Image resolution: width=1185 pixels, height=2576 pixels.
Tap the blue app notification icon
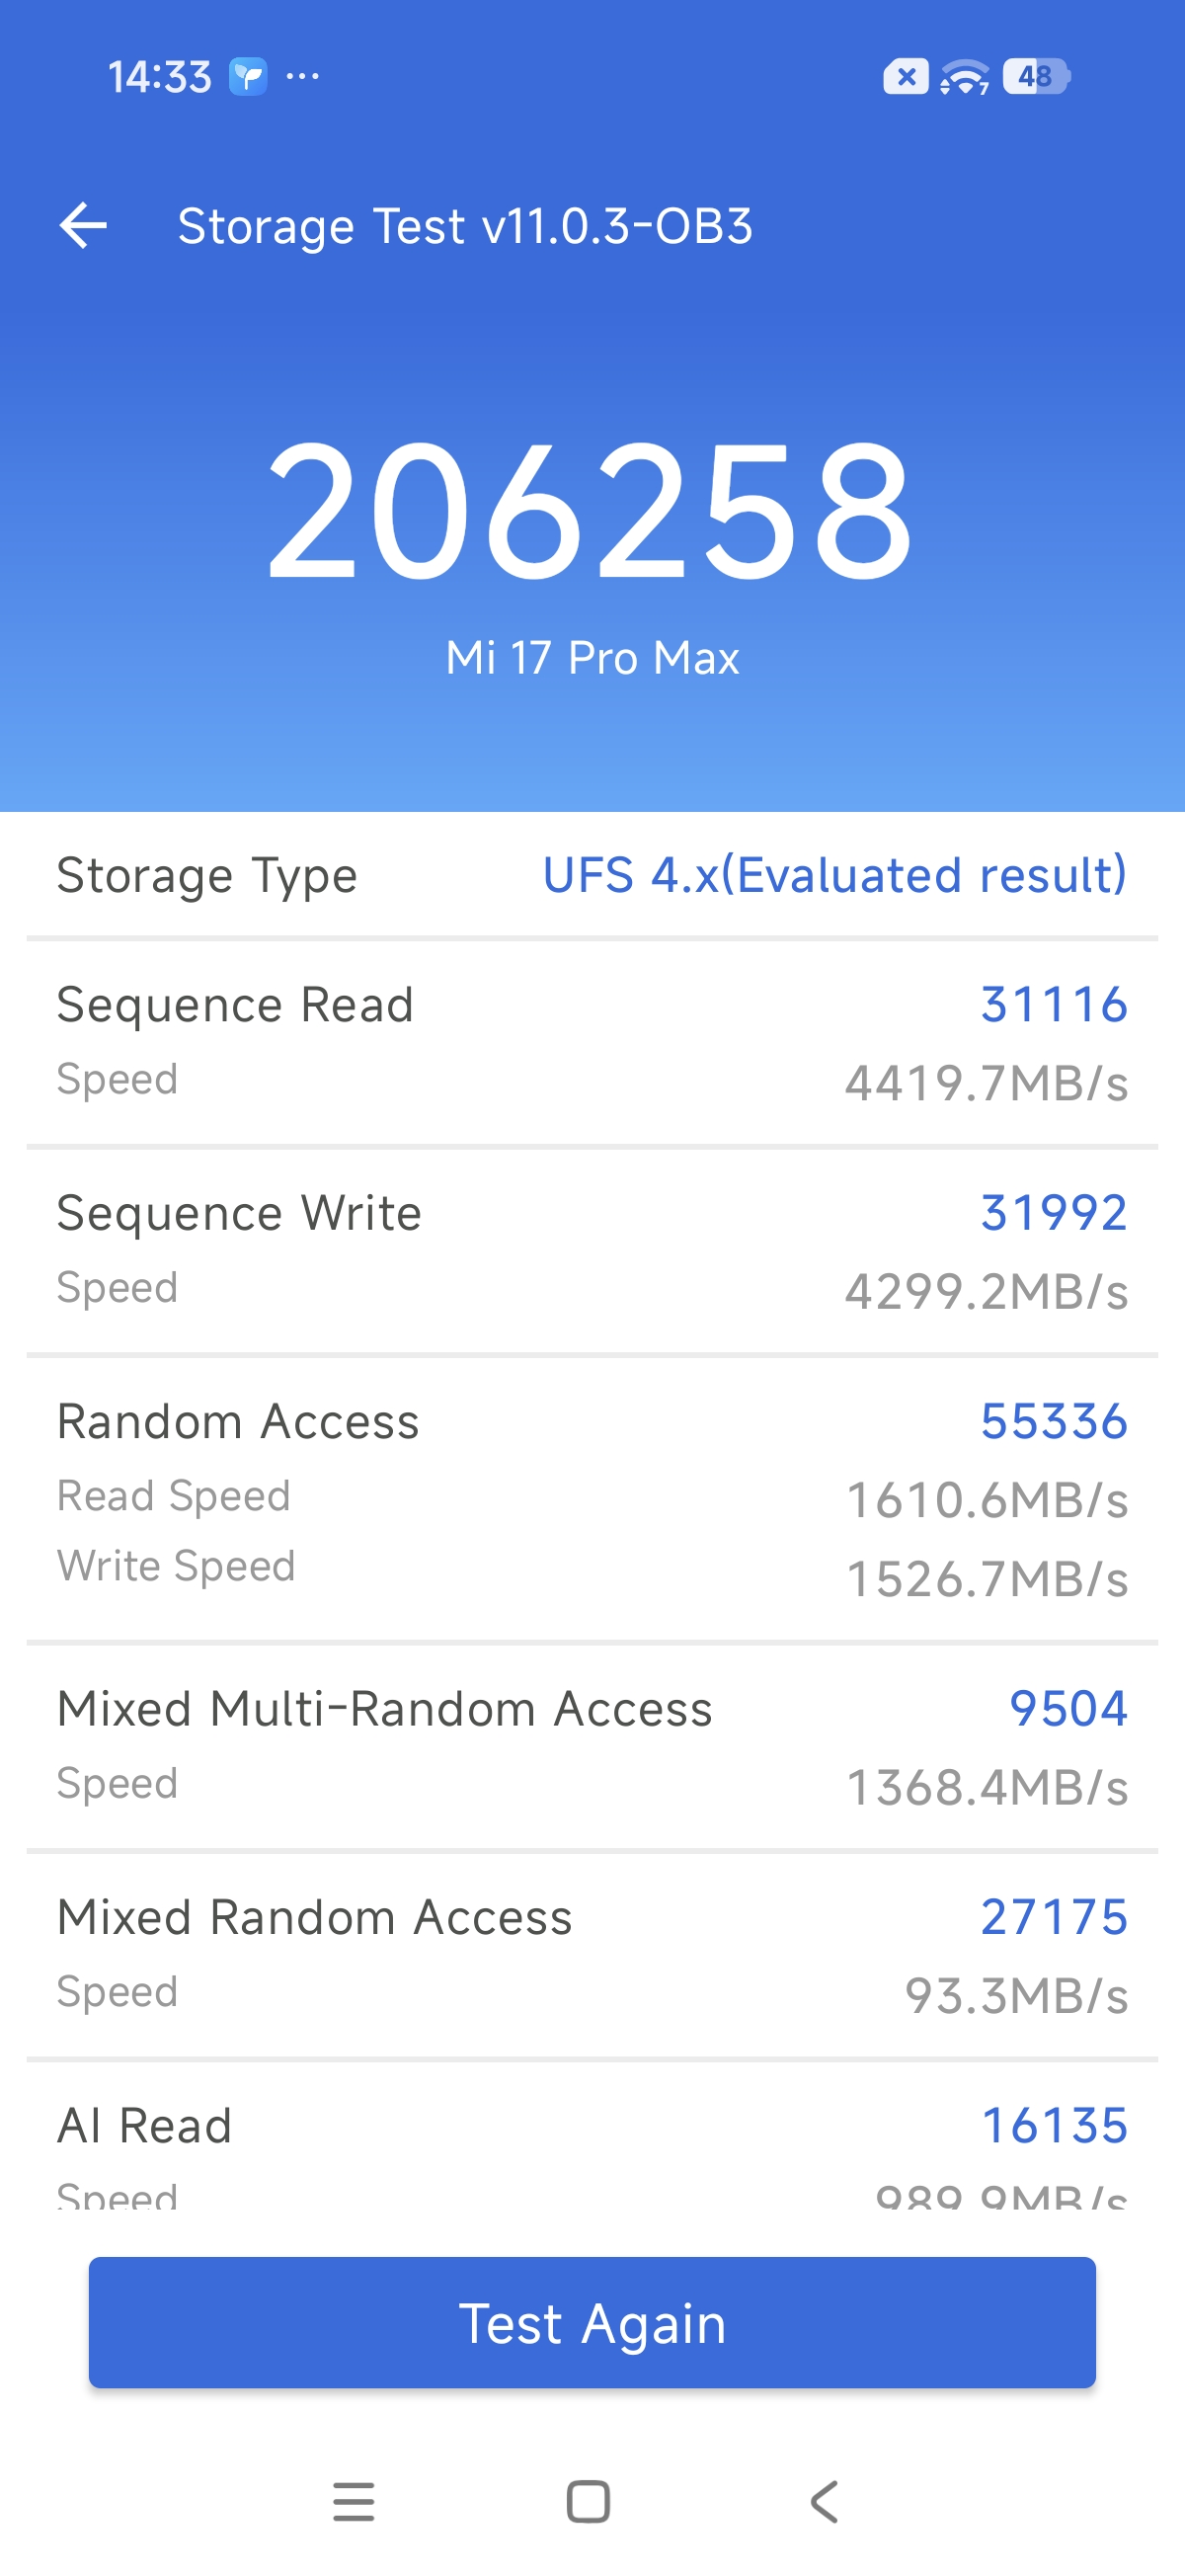pos(248,77)
